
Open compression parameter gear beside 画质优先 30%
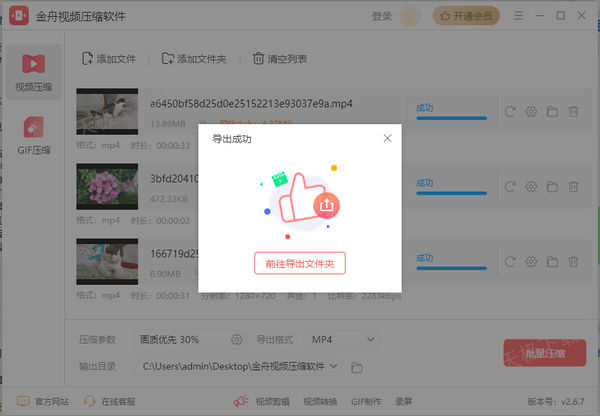pyautogui.click(x=237, y=339)
